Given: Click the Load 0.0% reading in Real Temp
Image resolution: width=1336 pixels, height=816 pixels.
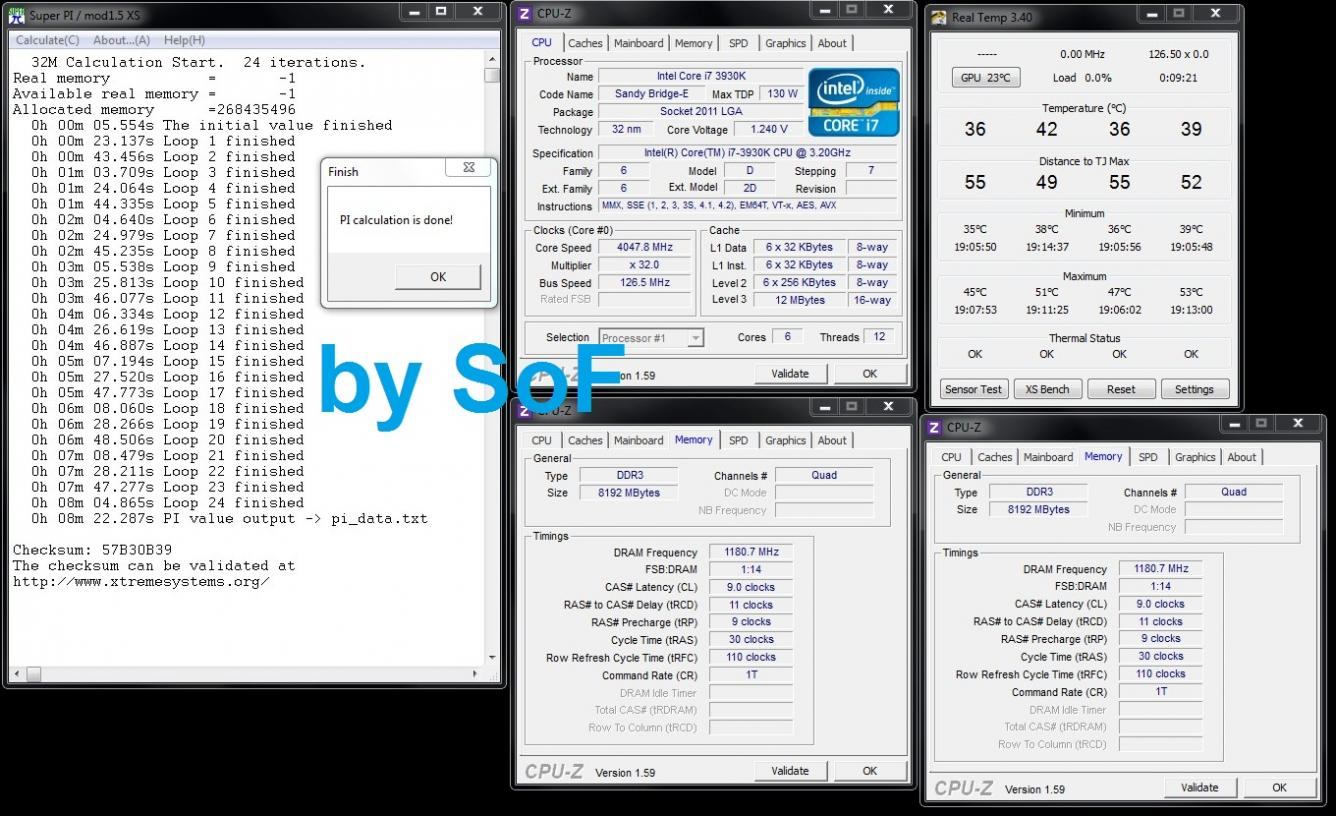Looking at the screenshot, I should pos(1082,78).
